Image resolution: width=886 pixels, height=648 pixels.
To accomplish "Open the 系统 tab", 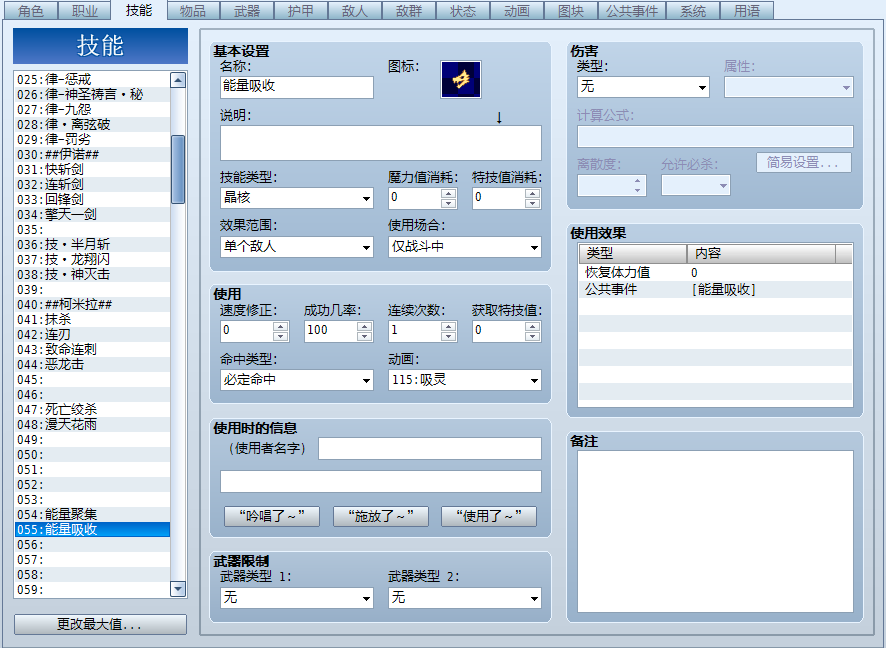I will pyautogui.click(x=693, y=11).
